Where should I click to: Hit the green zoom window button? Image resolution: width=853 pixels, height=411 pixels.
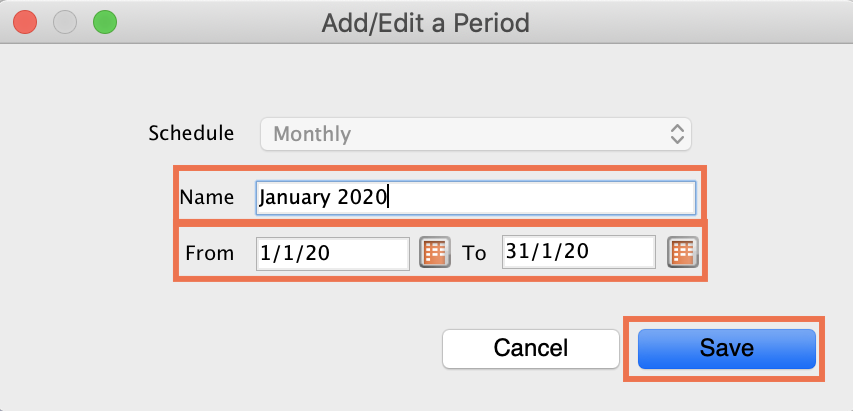tap(104, 20)
